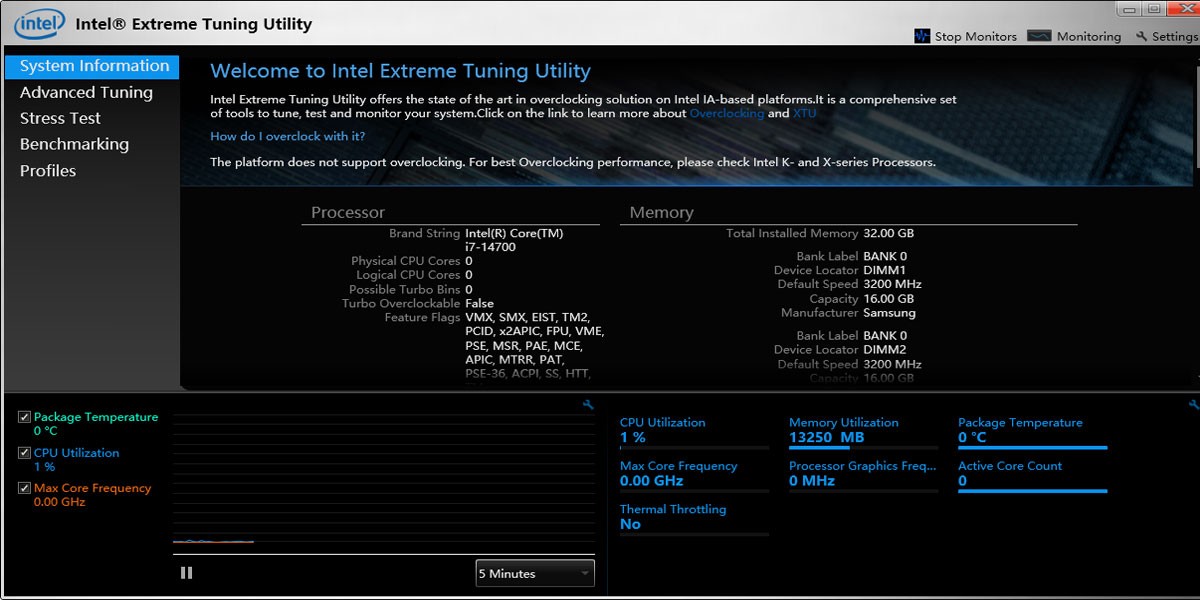Click 'i7-14700' brand string text
Image resolution: width=1200 pixels, height=600 pixels.
coord(490,247)
